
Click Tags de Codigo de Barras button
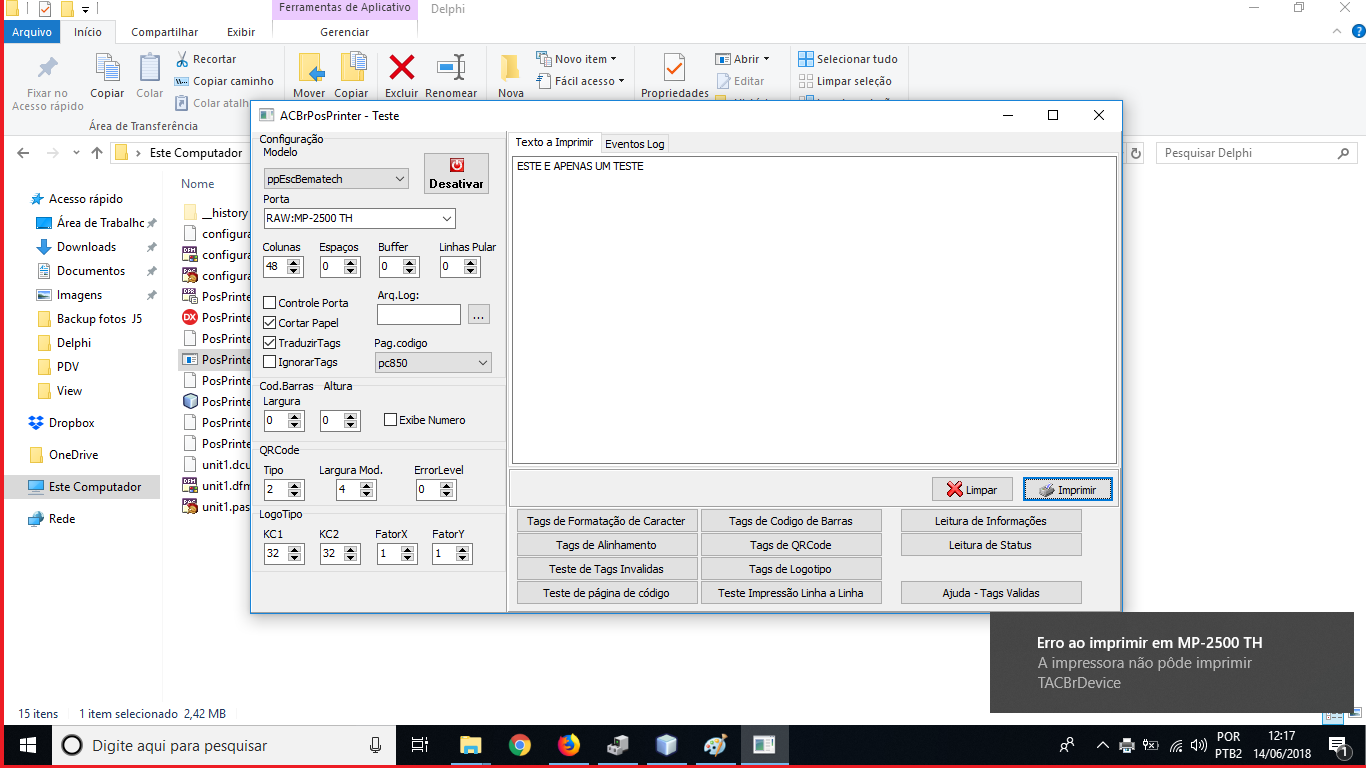coord(791,521)
